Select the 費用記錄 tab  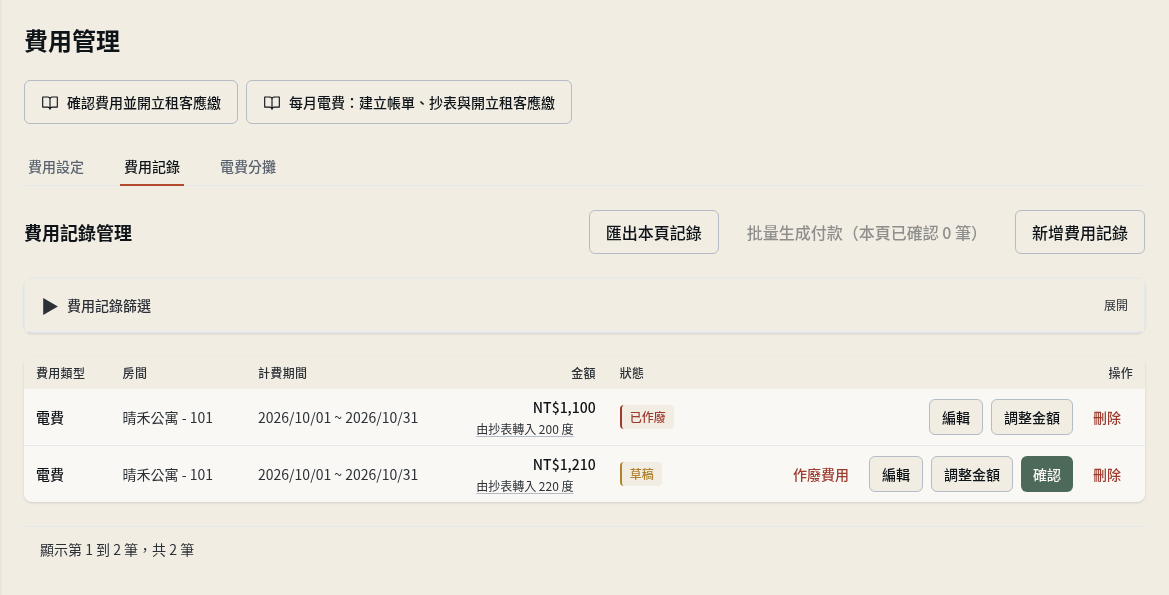pos(152,167)
